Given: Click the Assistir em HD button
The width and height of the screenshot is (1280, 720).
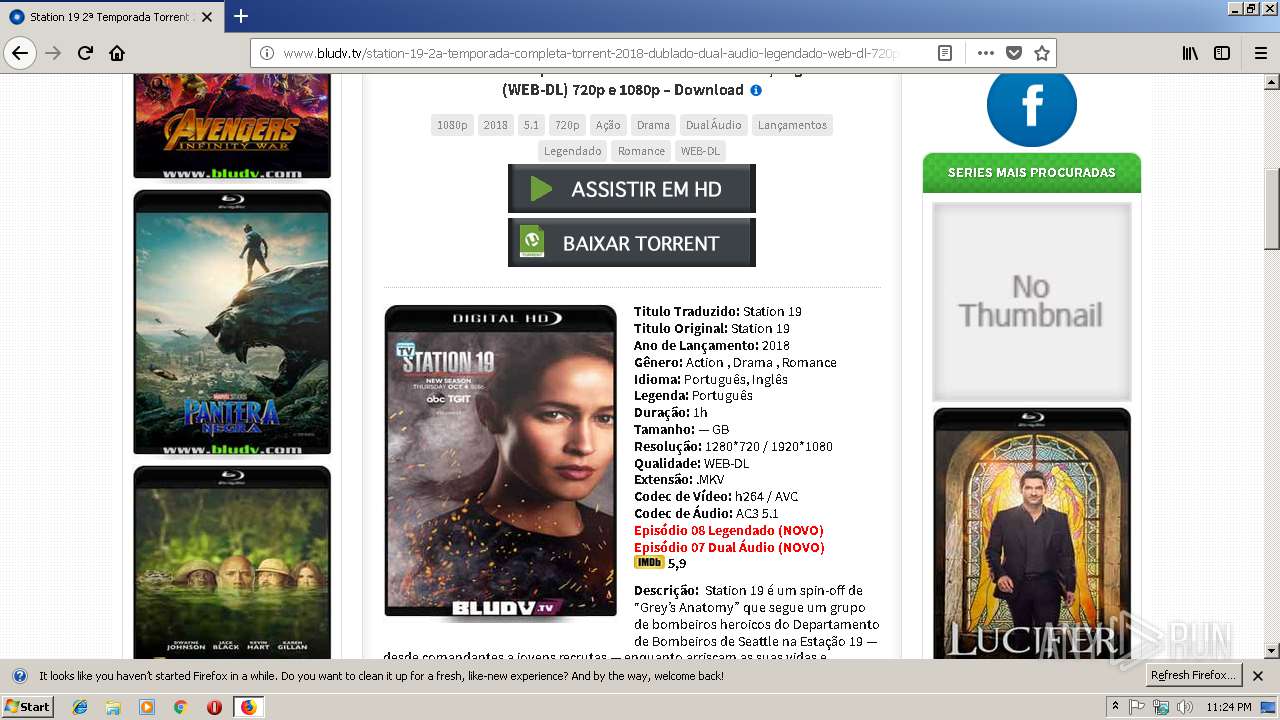Looking at the screenshot, I should (x=632, y=189).
